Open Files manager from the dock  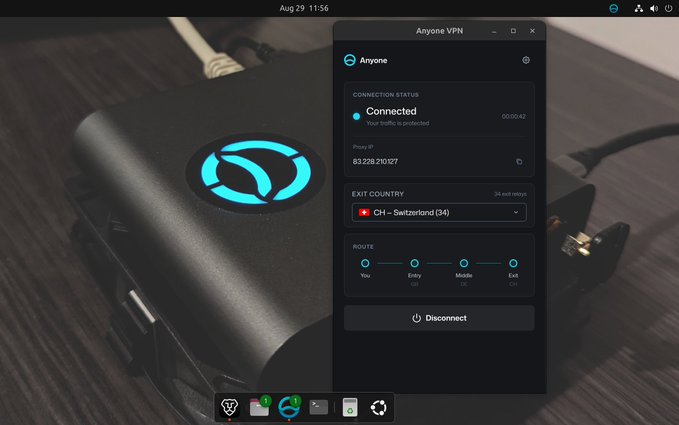[x=259, y=407]
